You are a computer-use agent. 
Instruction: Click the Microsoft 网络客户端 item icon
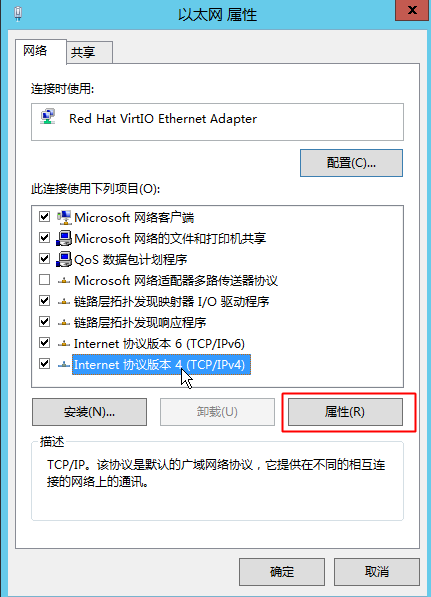pyautogui.click(x=64, y=217)
